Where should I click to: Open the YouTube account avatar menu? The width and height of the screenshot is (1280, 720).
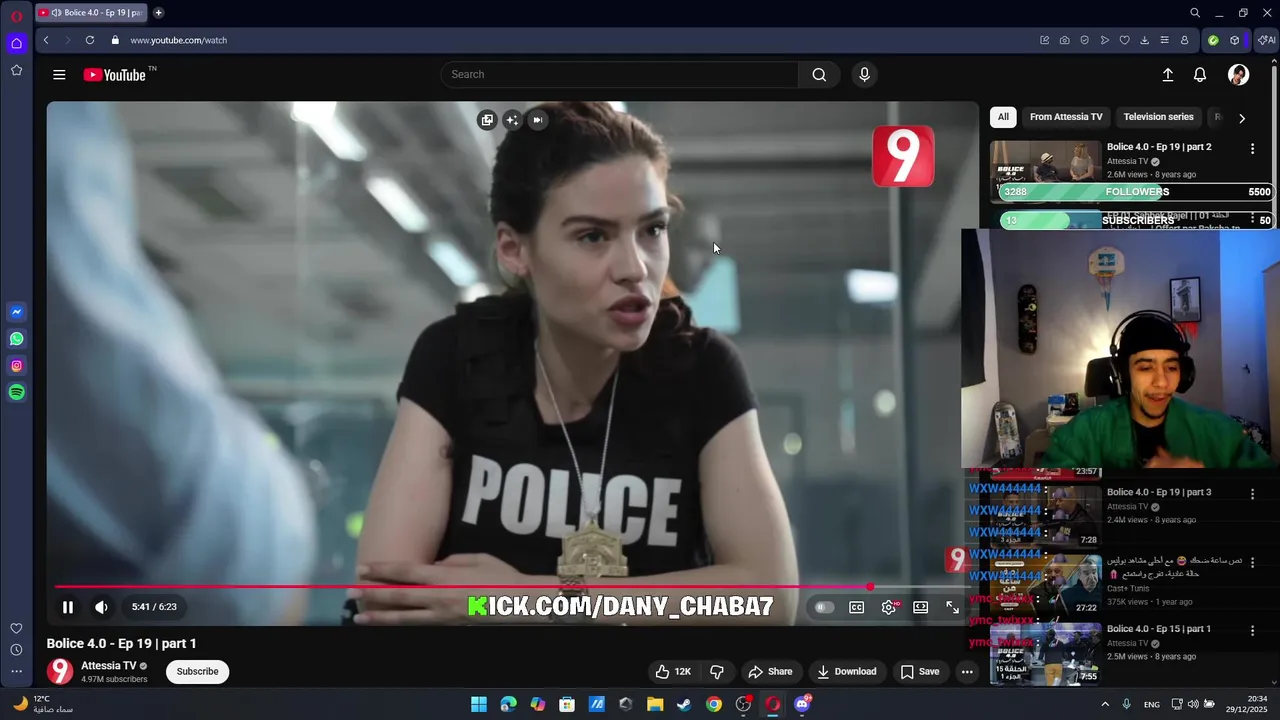pos(1238,75)
